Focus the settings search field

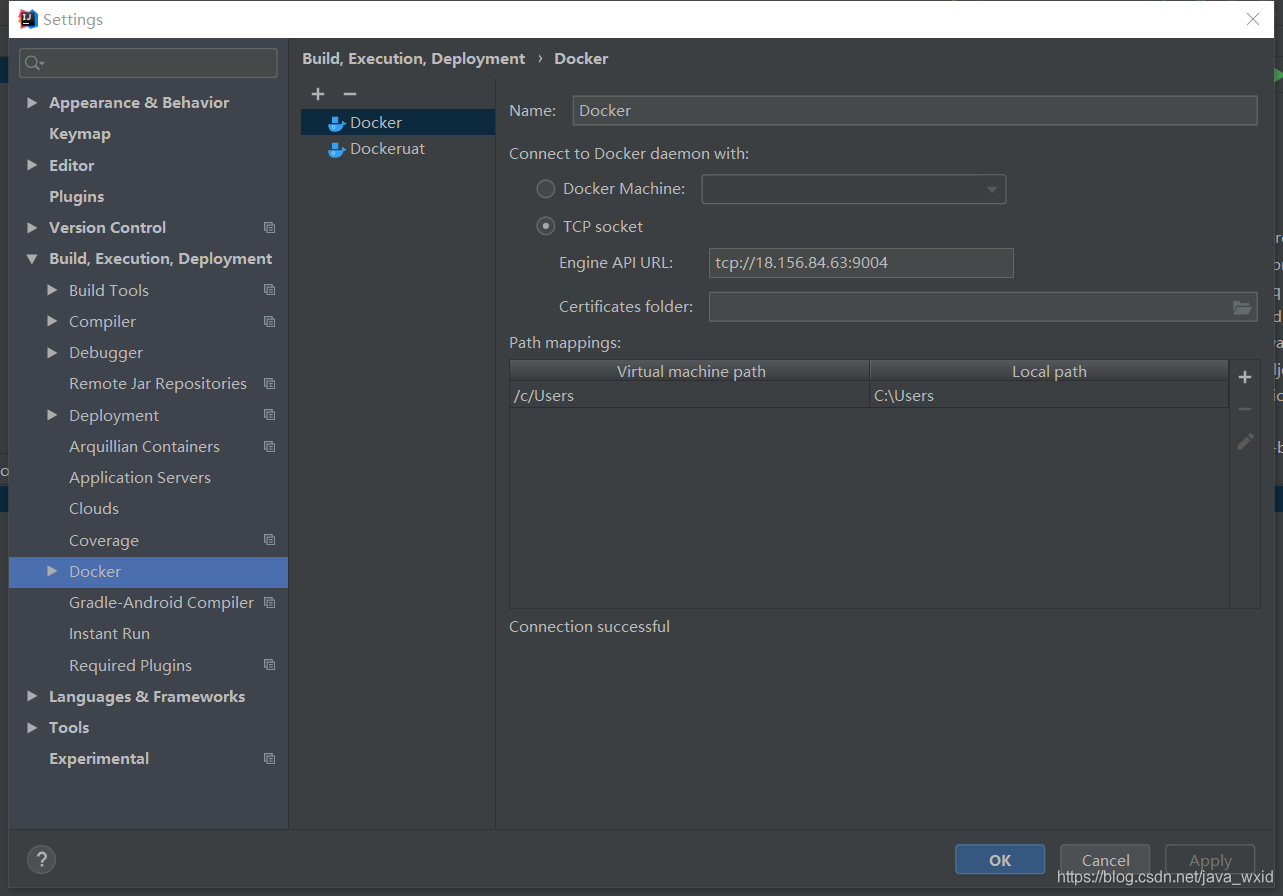click(x=148, y=63)
